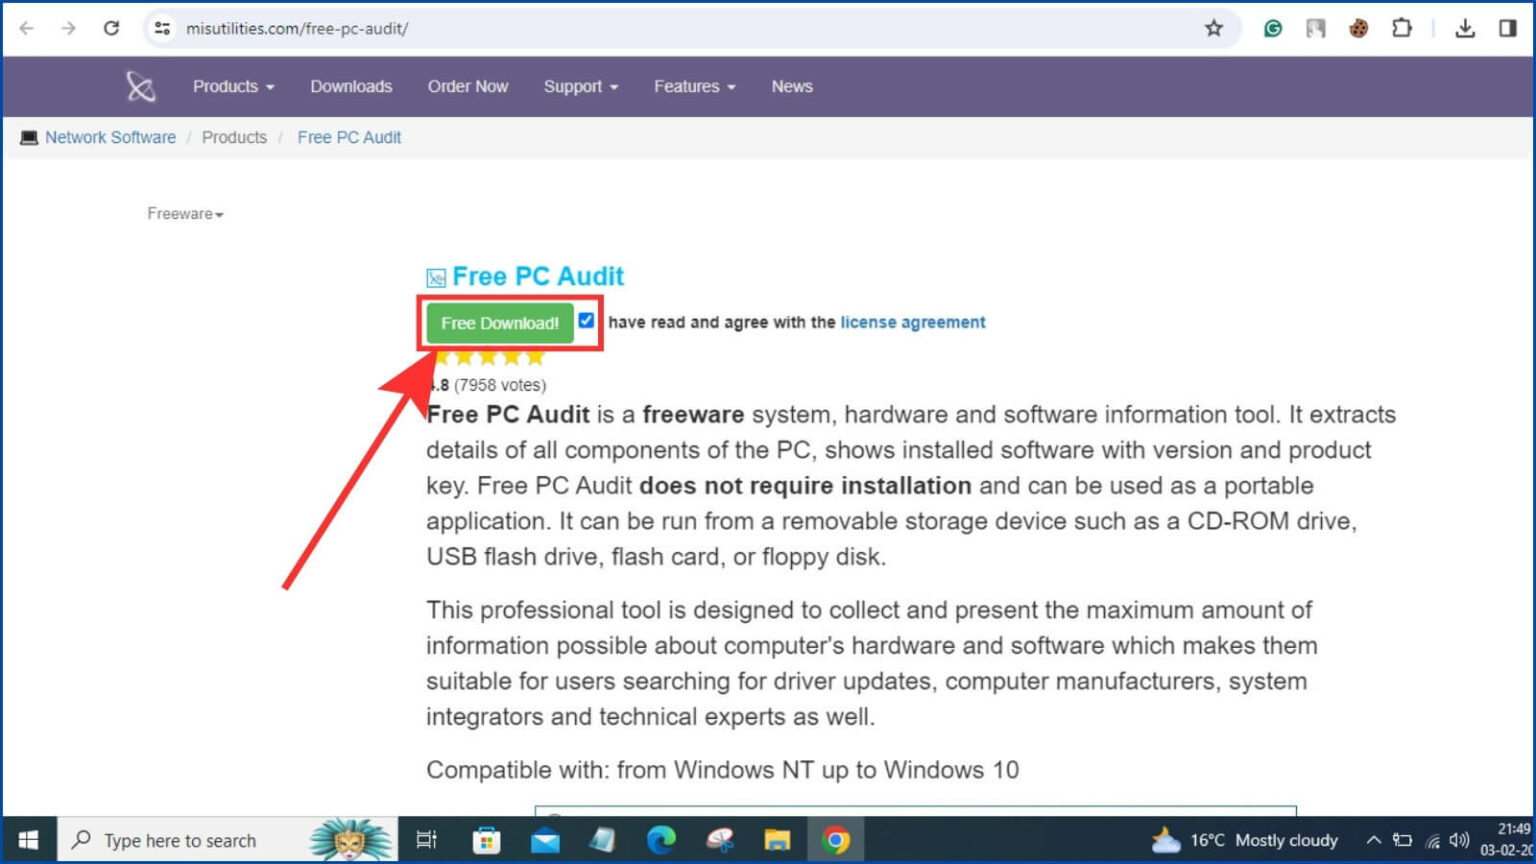1536x864 pixels.
Task: Open Chrome's side panel icon
Action: pyautogui.click(x=1510, y=29)
